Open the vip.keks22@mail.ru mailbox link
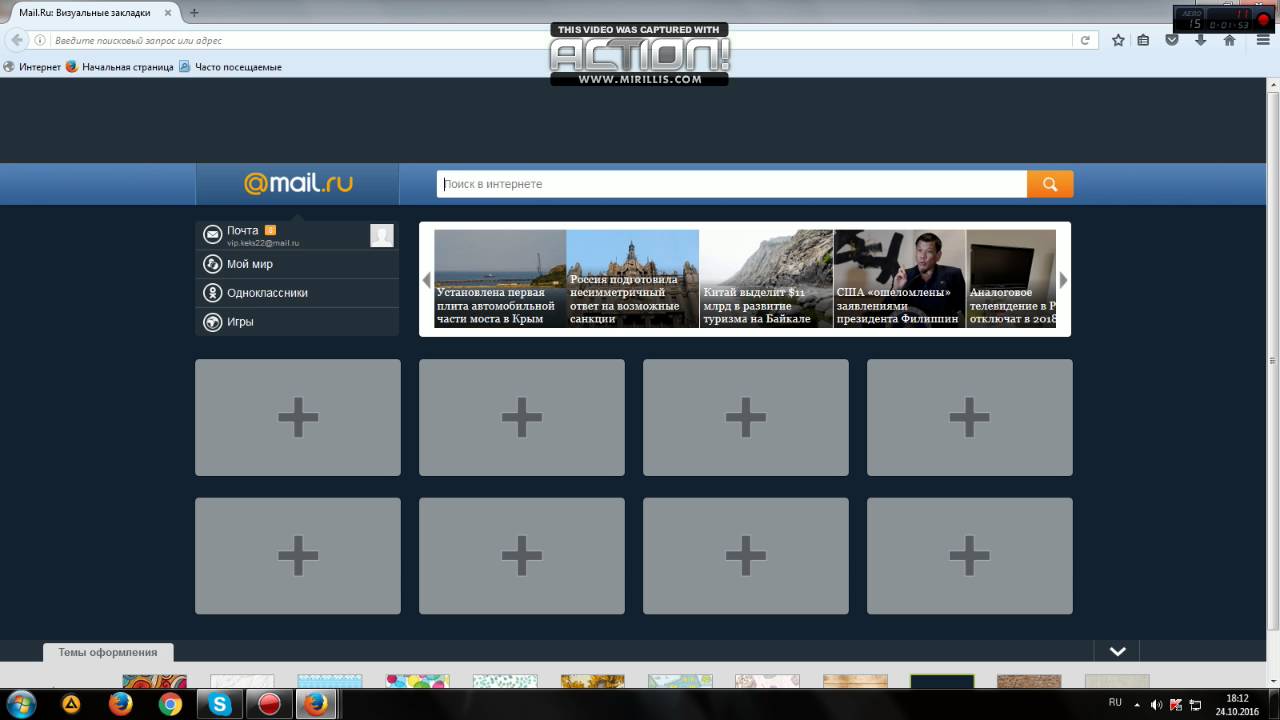This screenshot has width=1280, height=720. click(x=263, y=243)
